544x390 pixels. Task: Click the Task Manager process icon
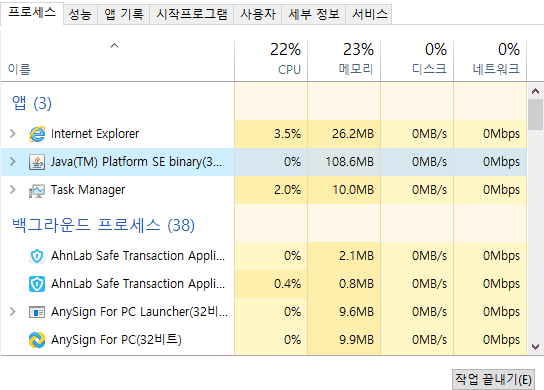pos(37,190)
